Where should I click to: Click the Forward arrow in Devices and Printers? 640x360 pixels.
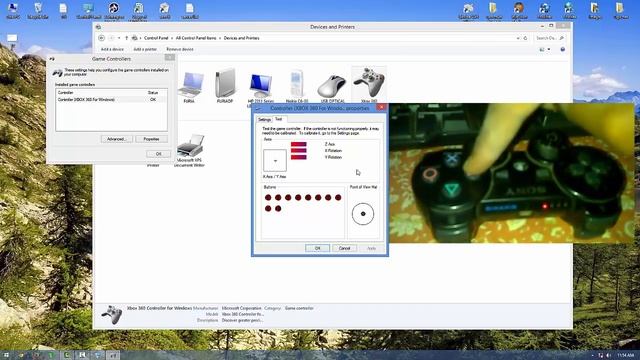(111, 38)
